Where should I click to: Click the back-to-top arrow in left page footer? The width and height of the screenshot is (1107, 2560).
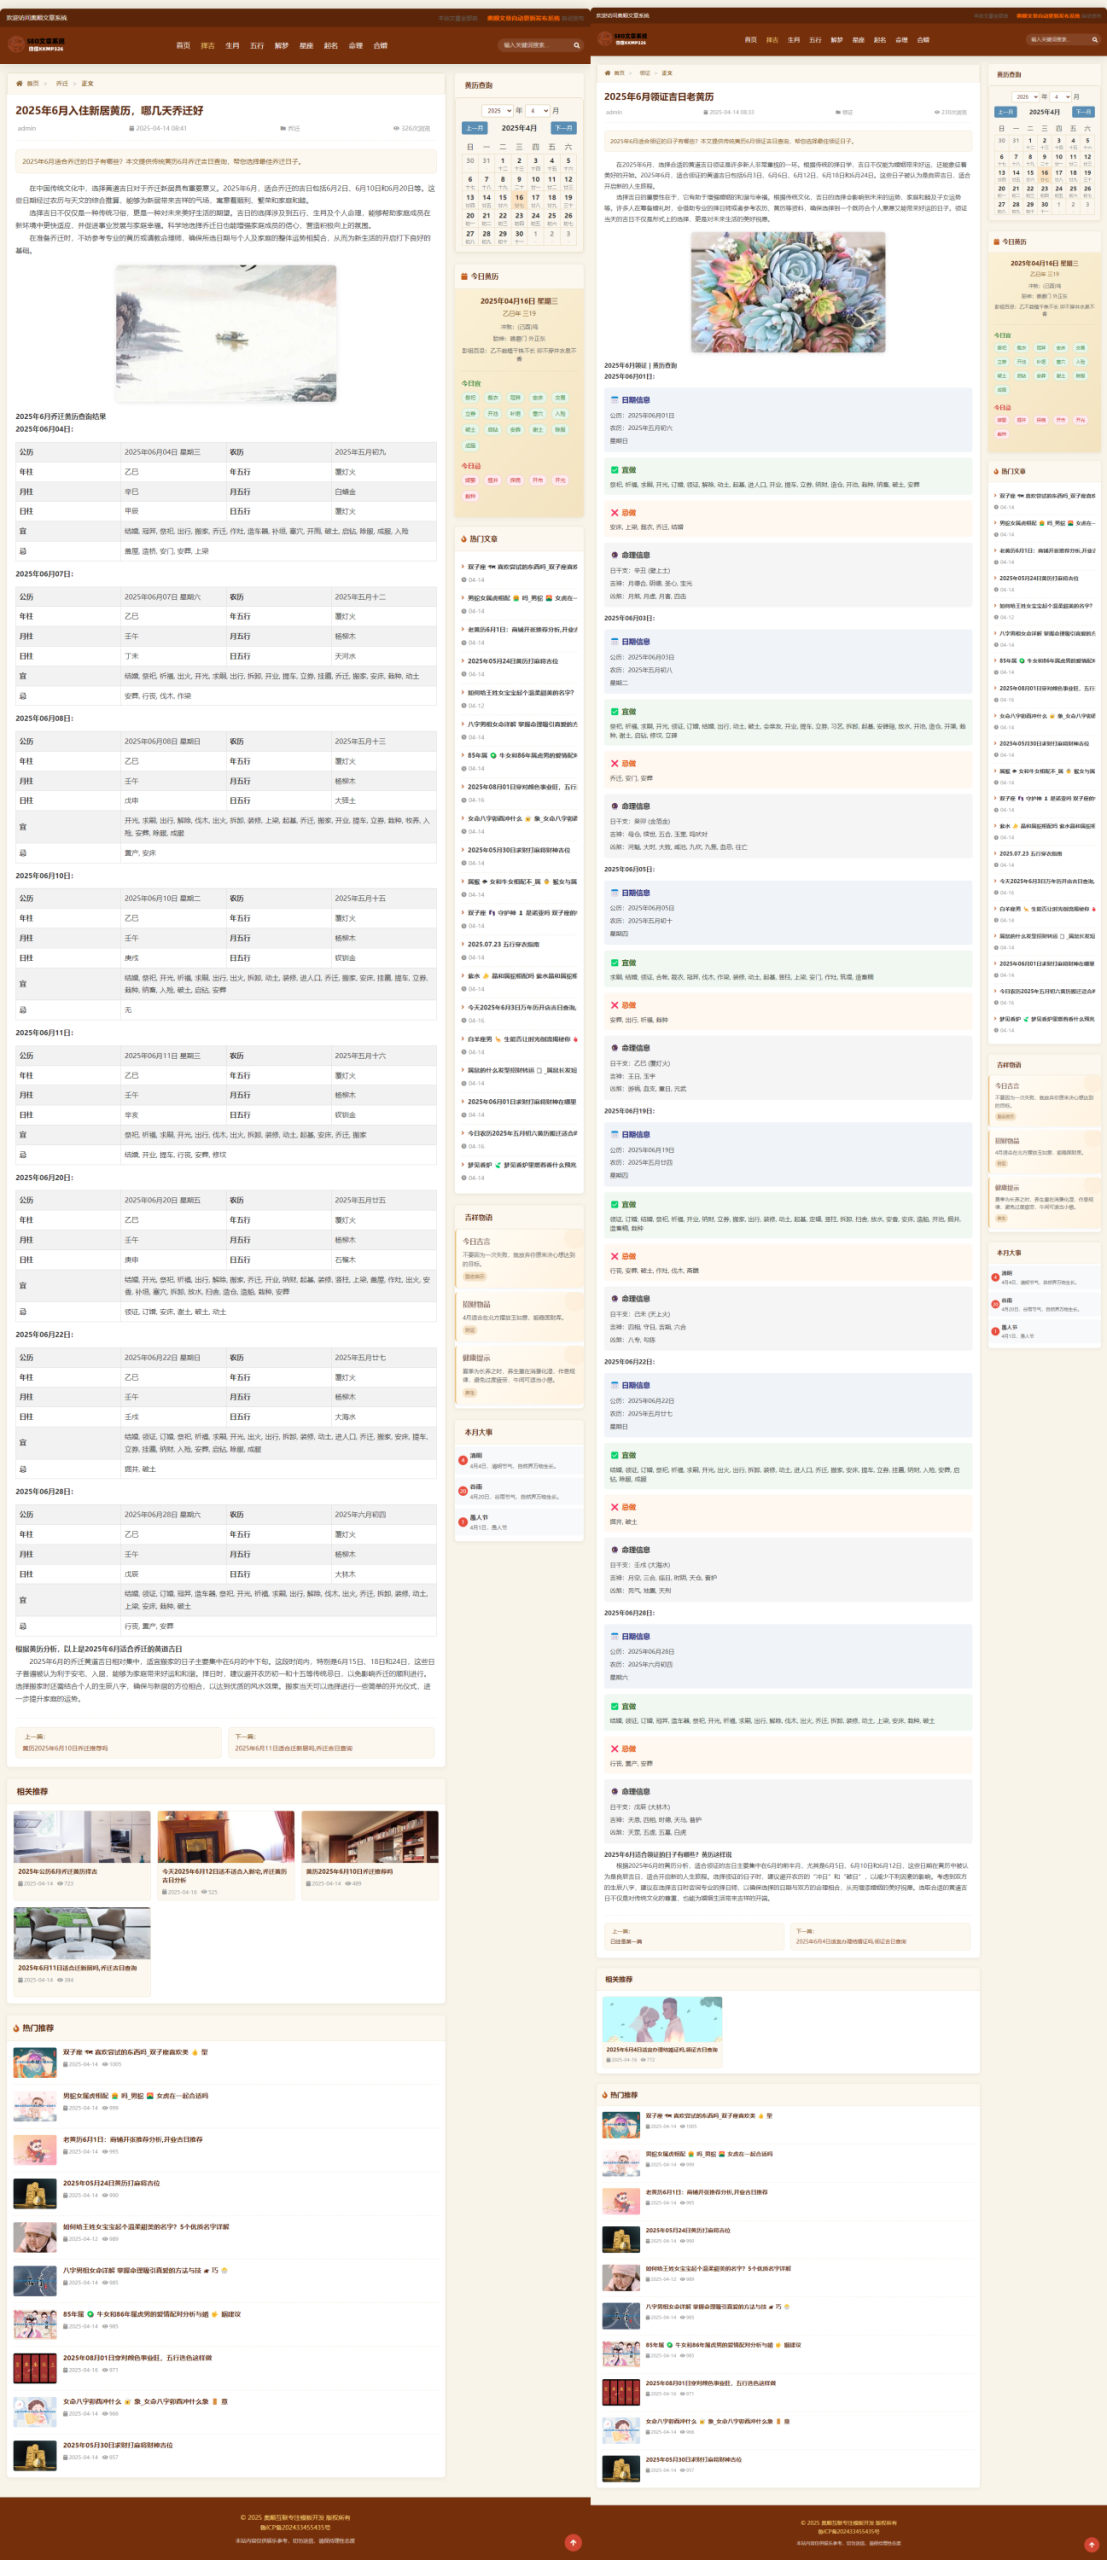573,2542
